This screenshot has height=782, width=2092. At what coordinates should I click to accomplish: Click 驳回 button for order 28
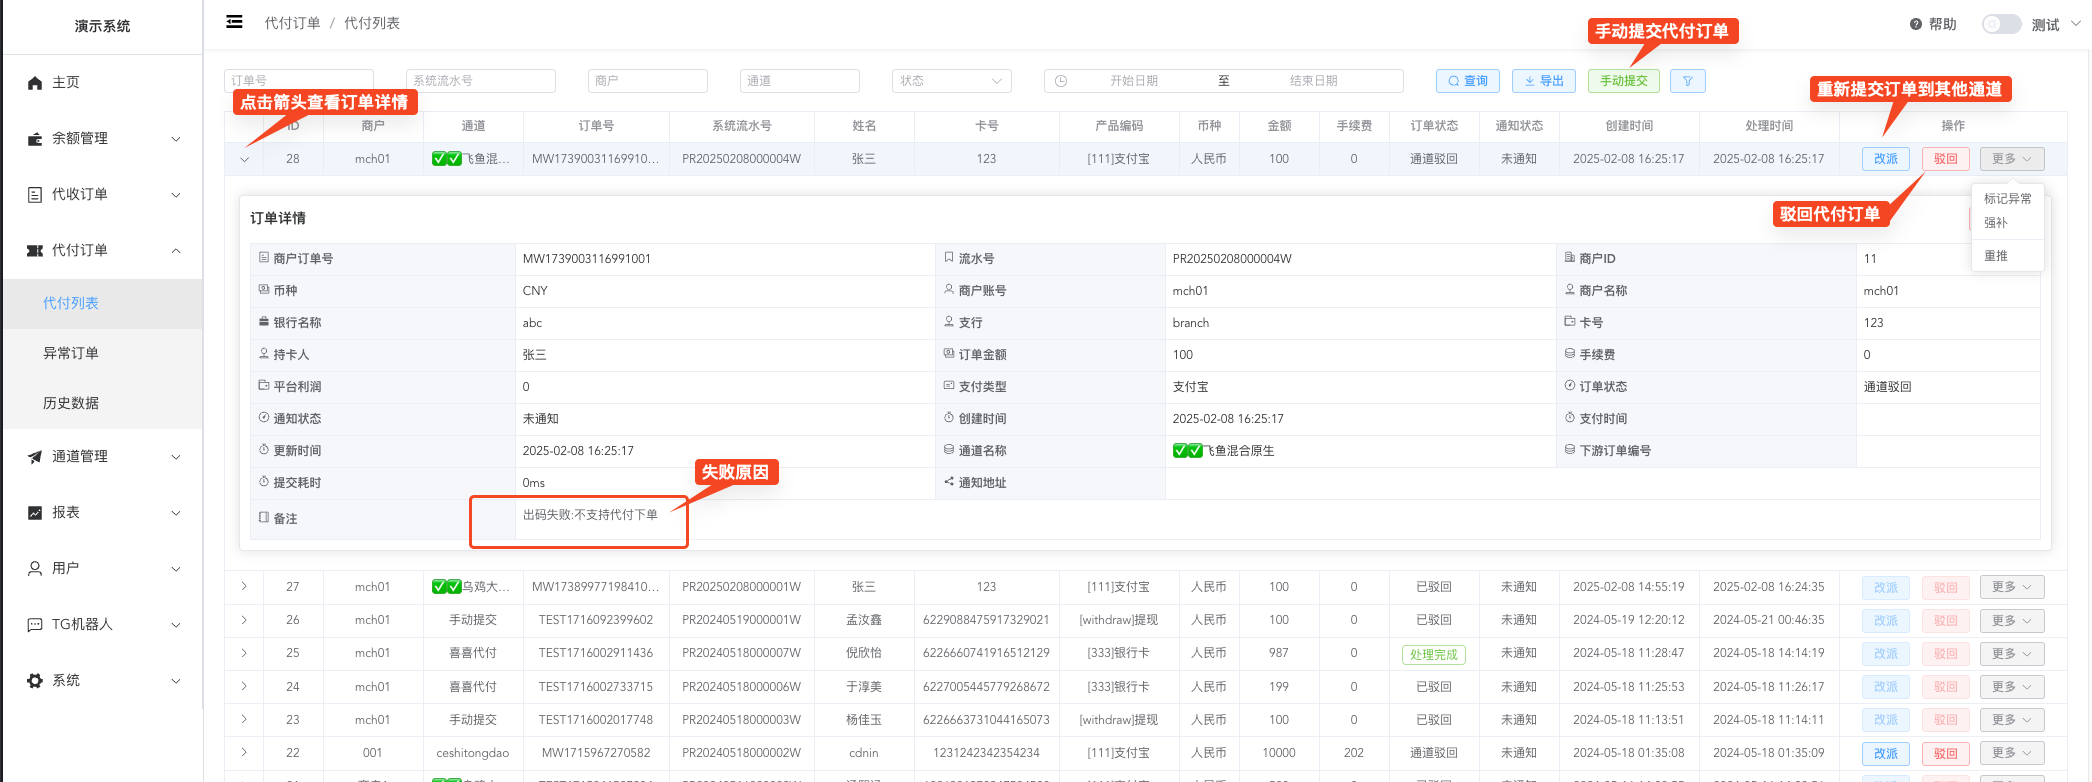click(x=1945, y=159)
